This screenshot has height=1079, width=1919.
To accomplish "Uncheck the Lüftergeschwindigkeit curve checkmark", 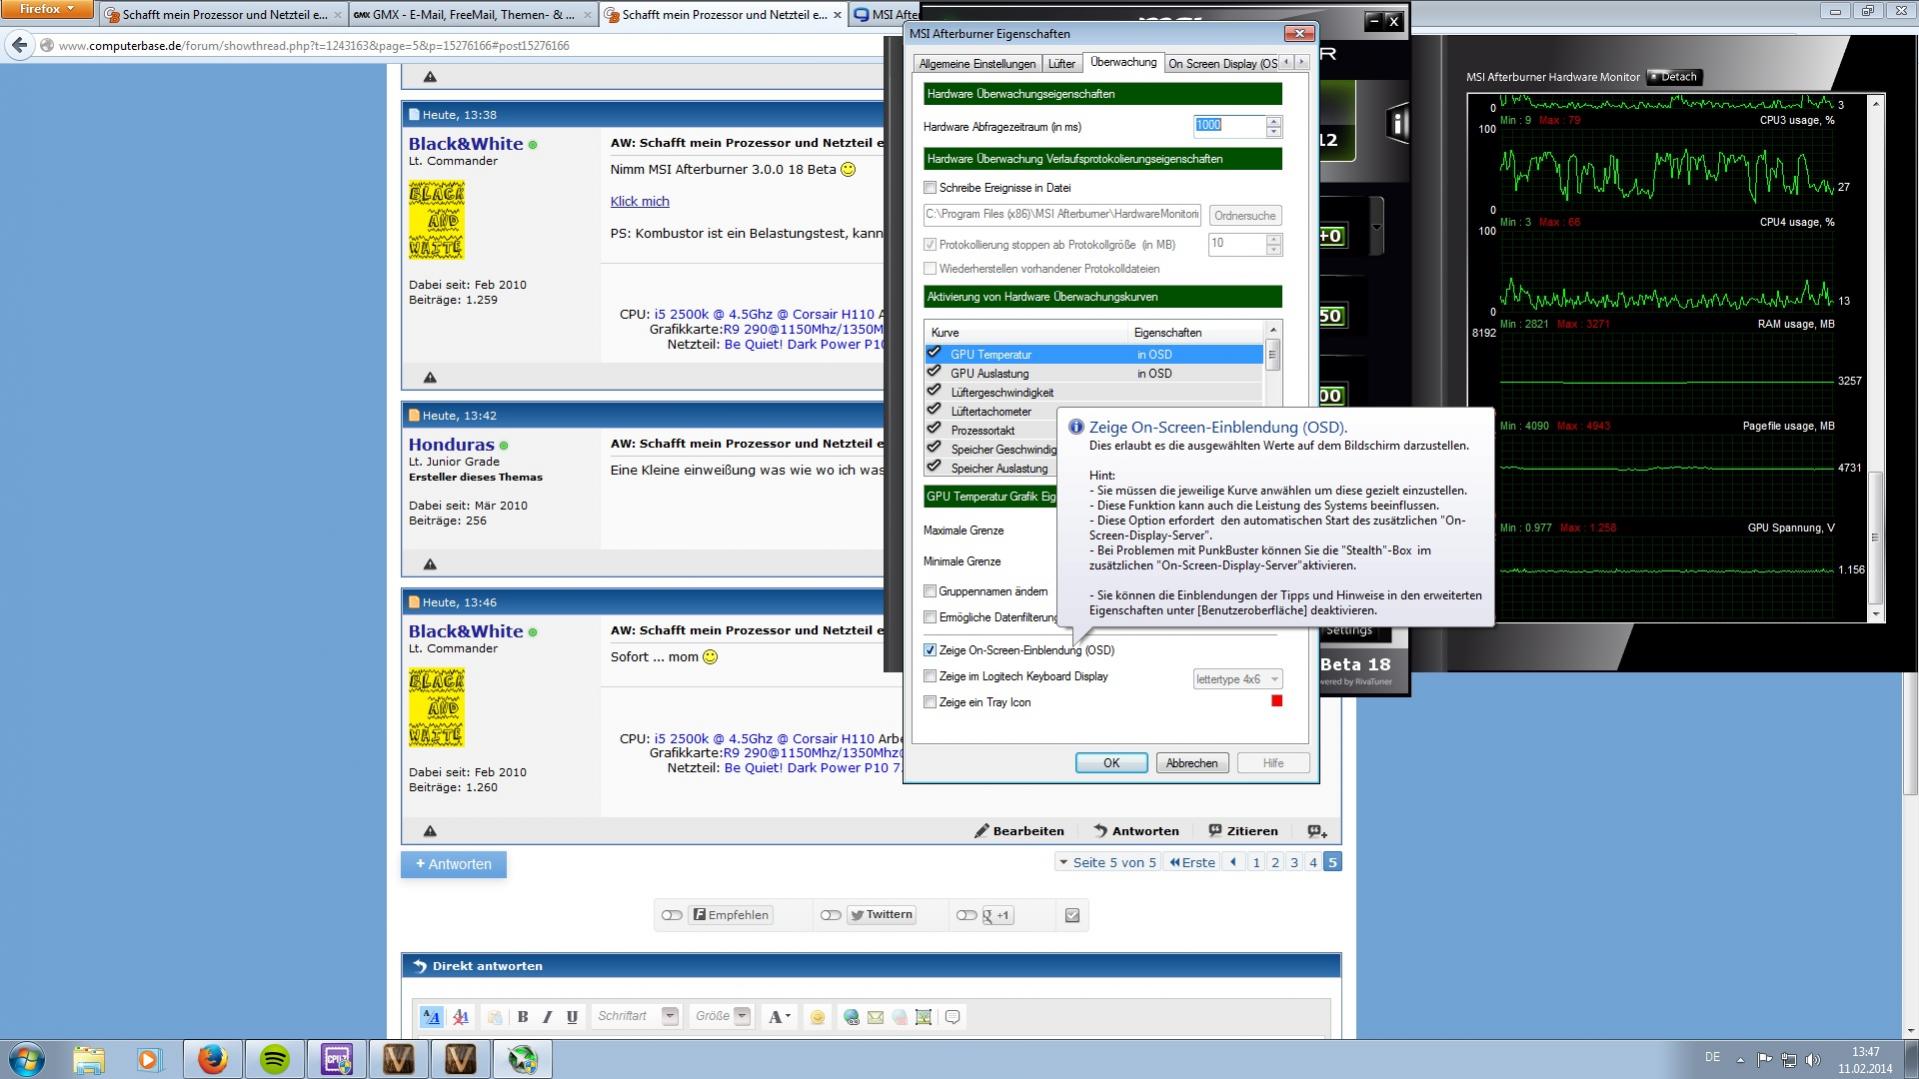I will point(934,391).
